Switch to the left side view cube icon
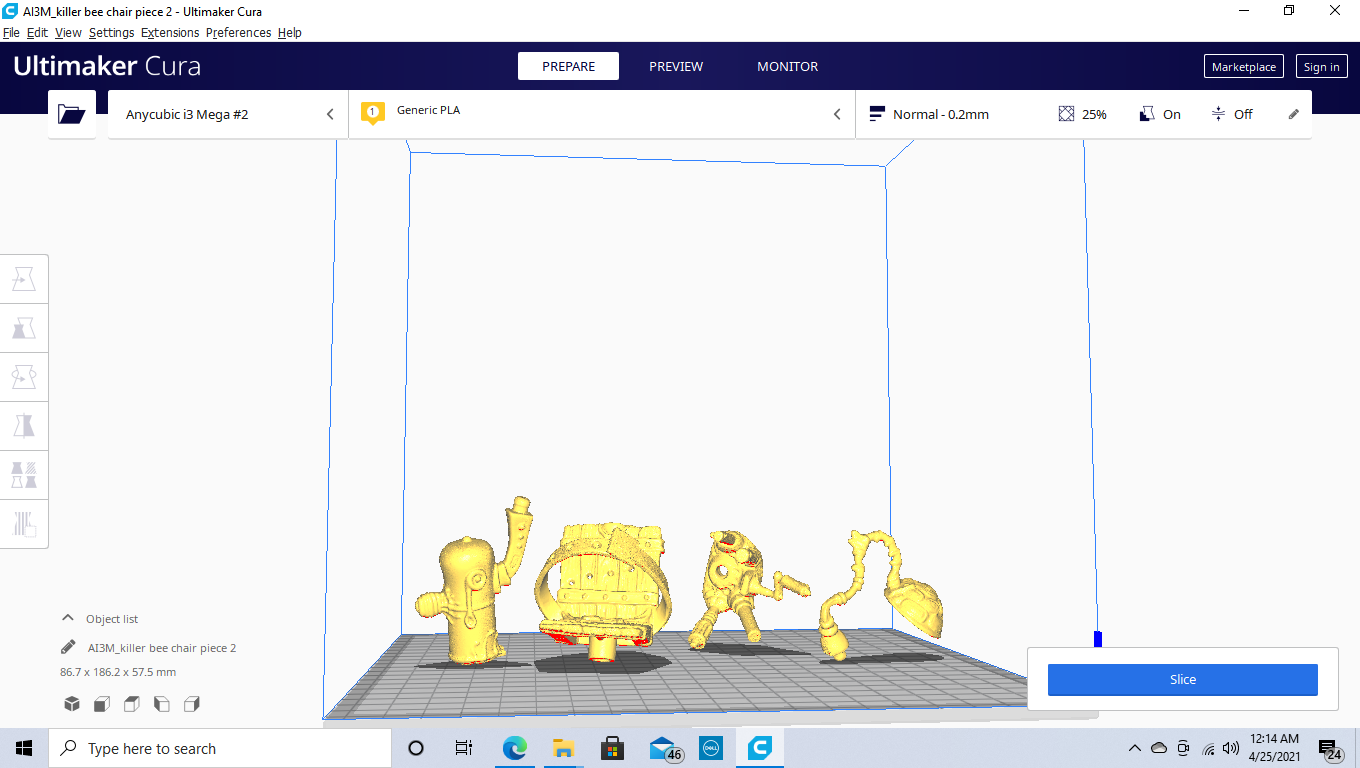 point(162,704)
